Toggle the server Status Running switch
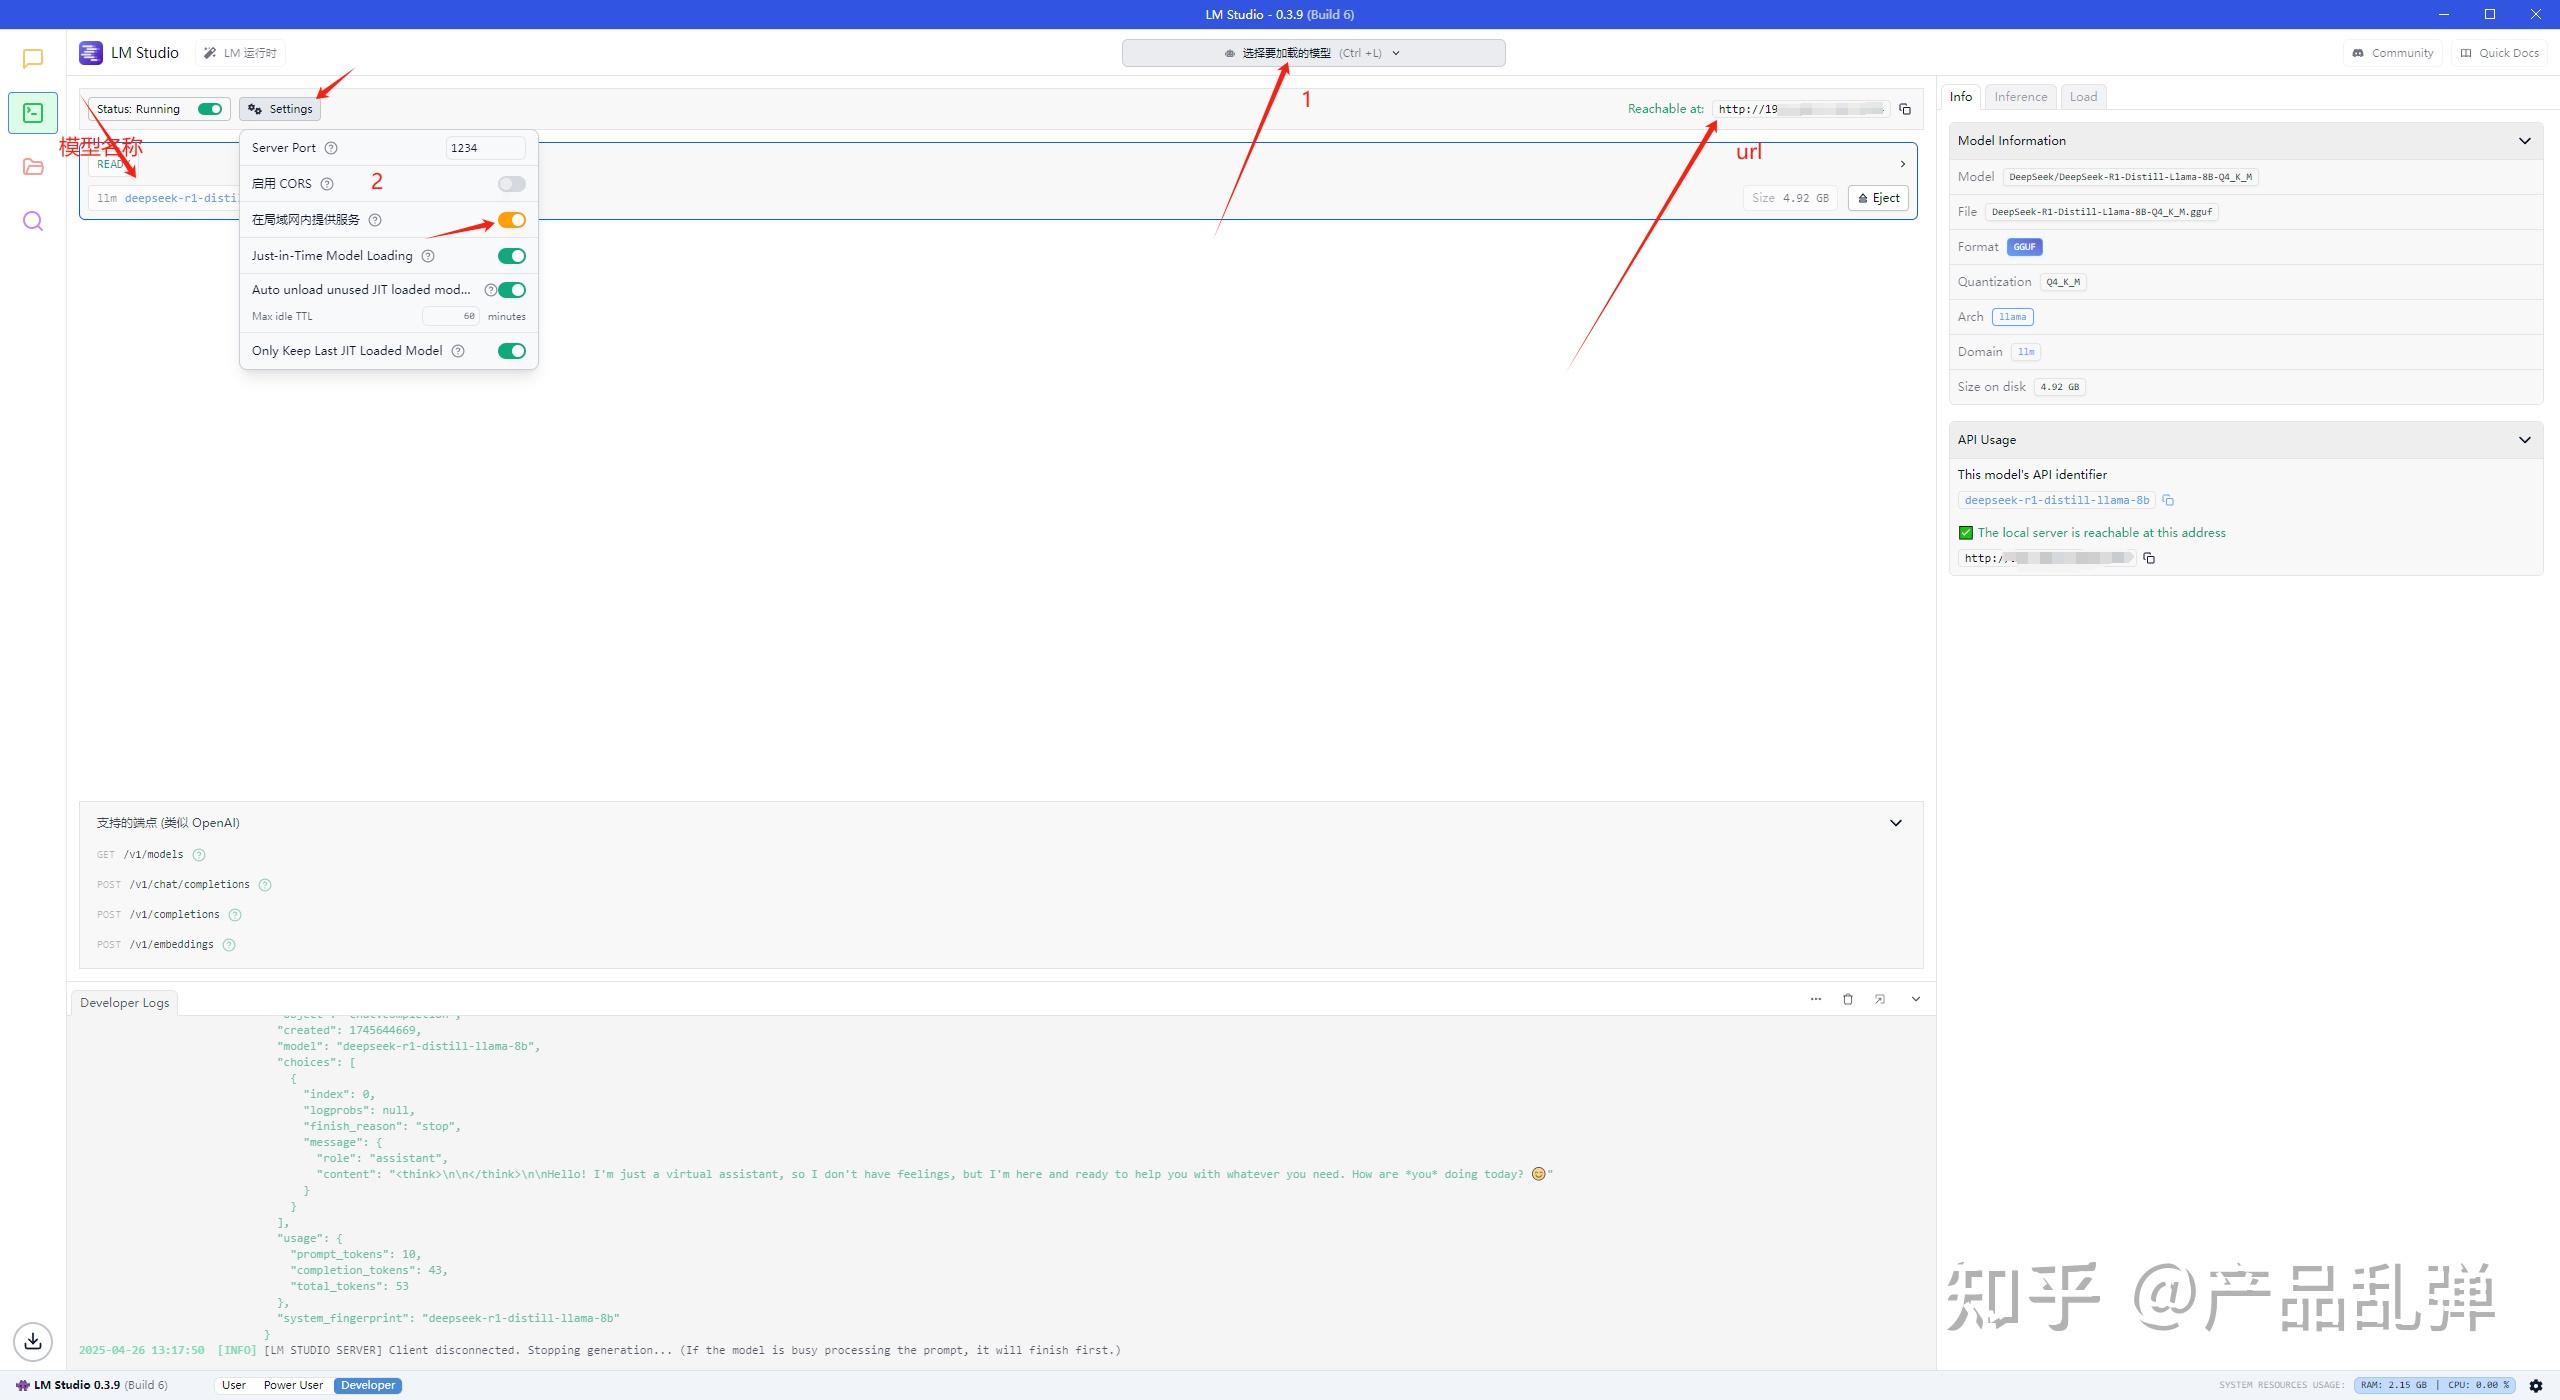This screenshot has height=1400, width=2560. click(210, 109)
